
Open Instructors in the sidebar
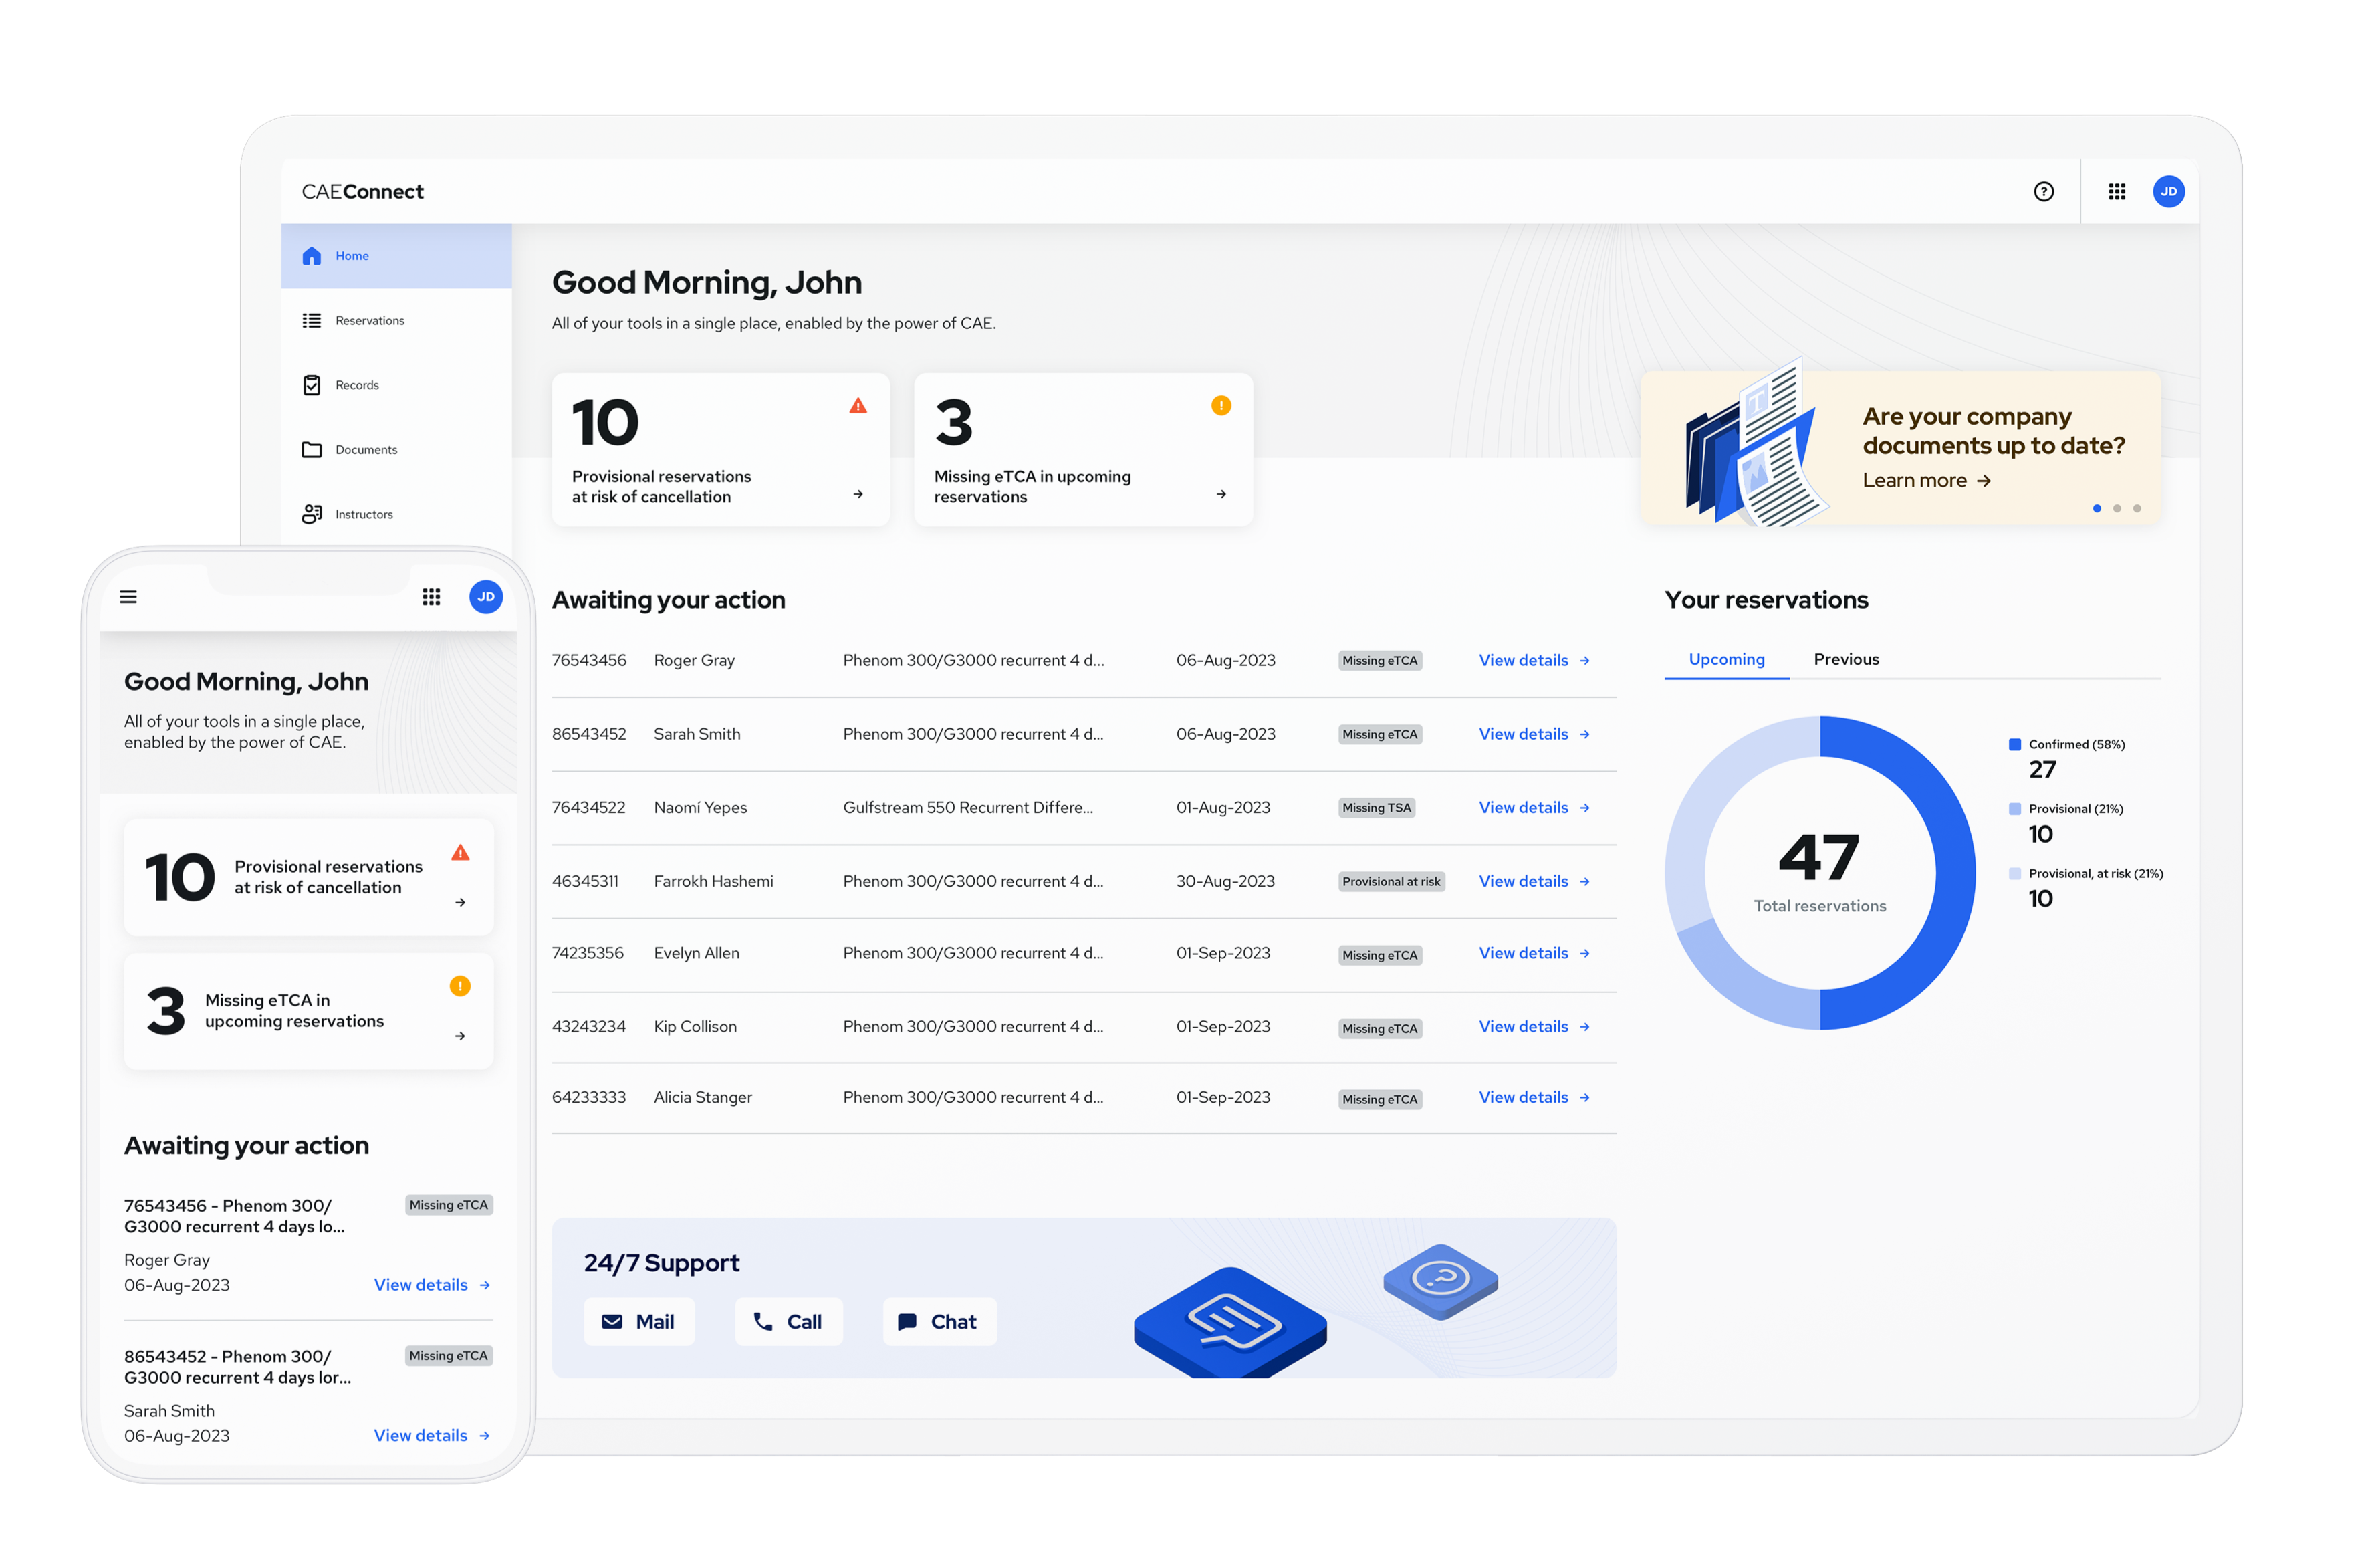[363, 514]
